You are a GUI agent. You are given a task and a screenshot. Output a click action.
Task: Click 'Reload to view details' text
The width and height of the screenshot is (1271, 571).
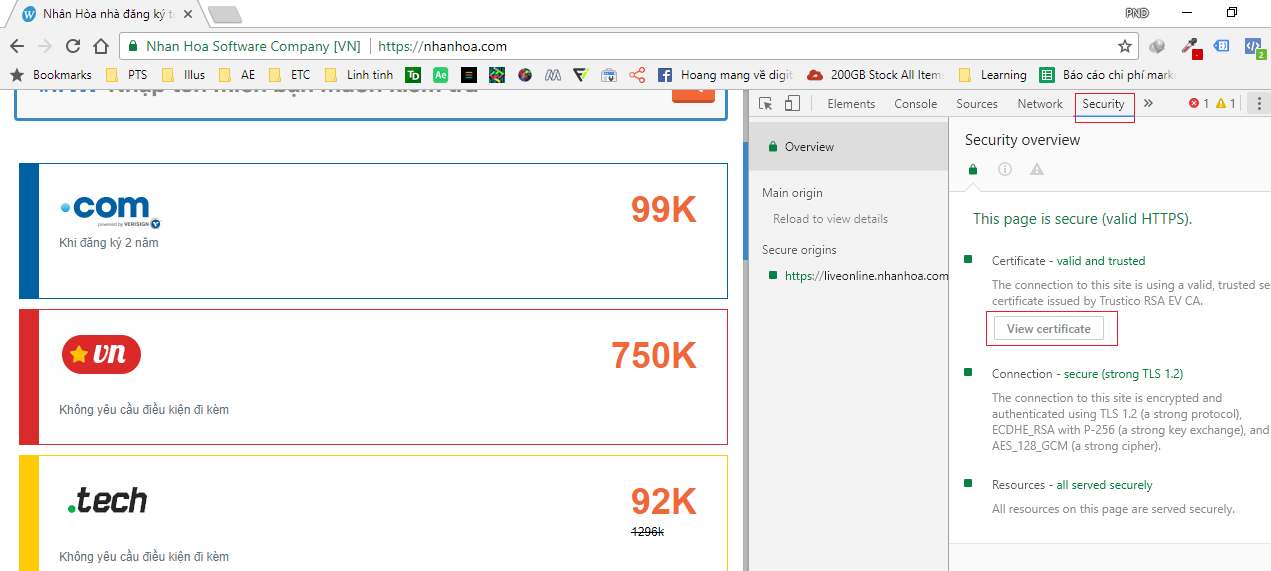point(830,219)
